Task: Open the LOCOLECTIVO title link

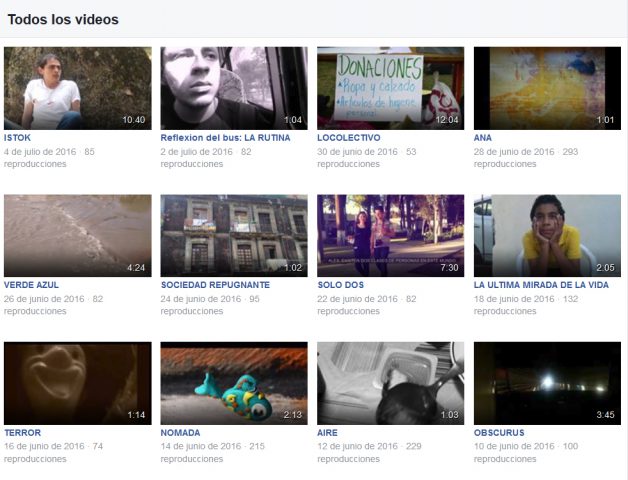Action: 348,138
